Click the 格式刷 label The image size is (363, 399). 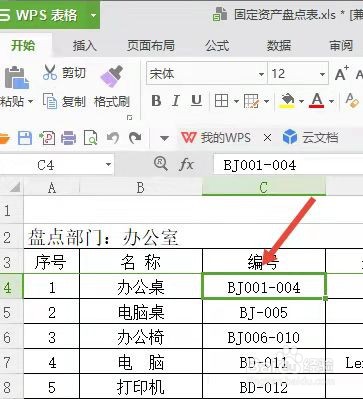tap(112, 101)
